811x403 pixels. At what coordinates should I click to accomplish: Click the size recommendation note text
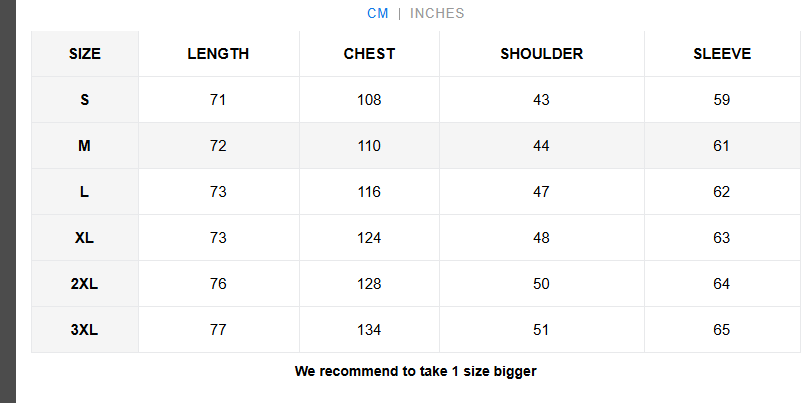point(415,371)
